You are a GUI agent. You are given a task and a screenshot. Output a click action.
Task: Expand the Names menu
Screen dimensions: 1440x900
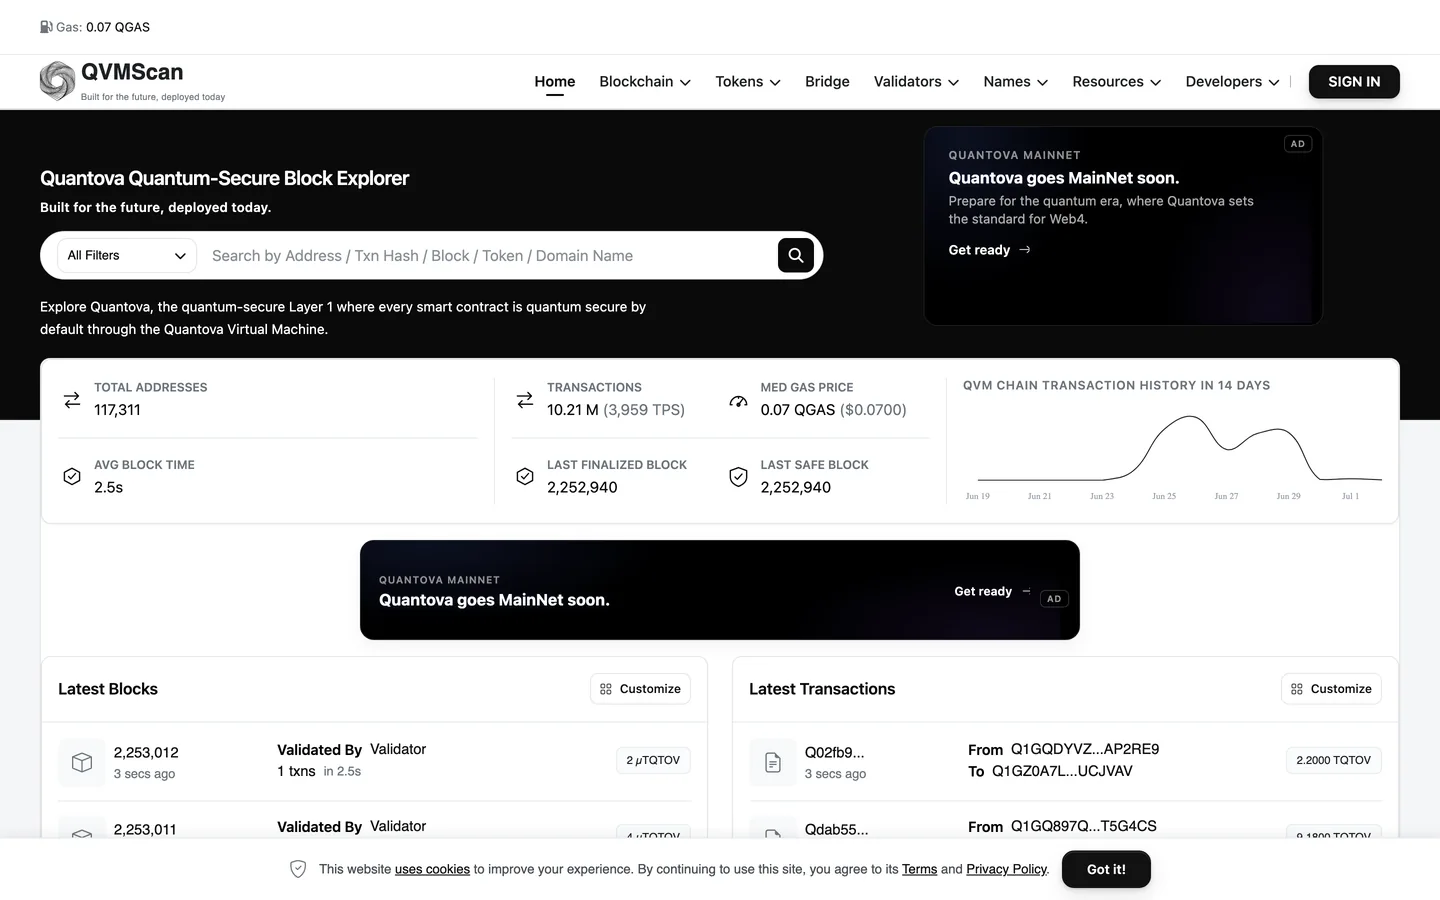[1016, 82]
